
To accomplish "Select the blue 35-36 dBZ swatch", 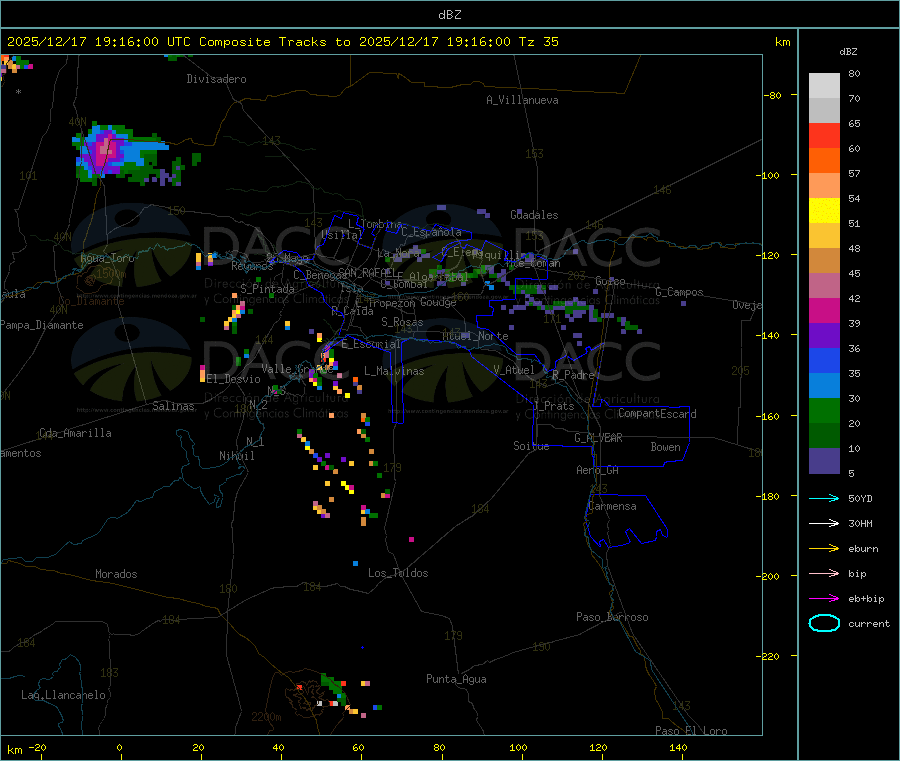I will click(824, 360).
